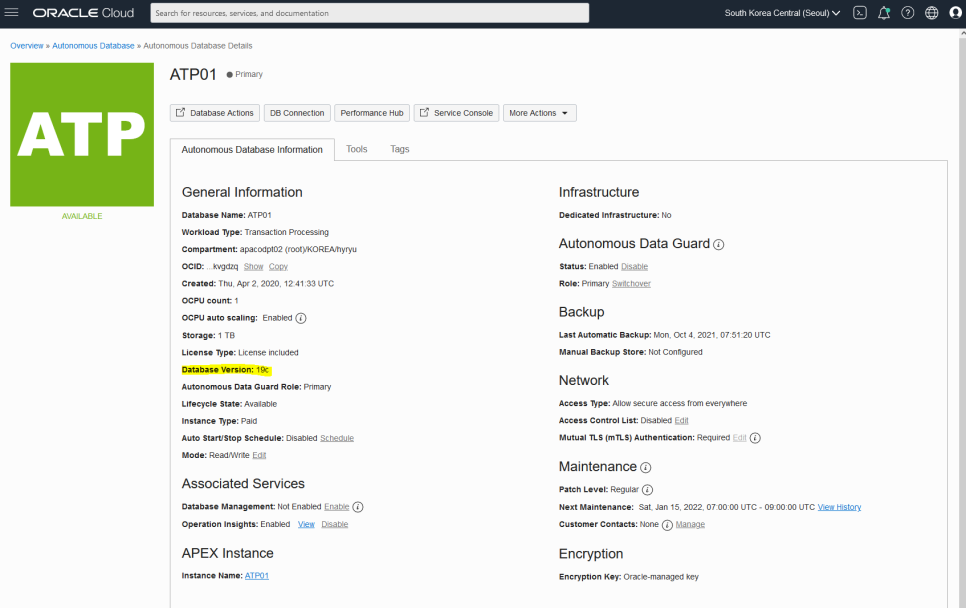Click the ATP01 database title

pyautogui.click(x=193, y=75)
